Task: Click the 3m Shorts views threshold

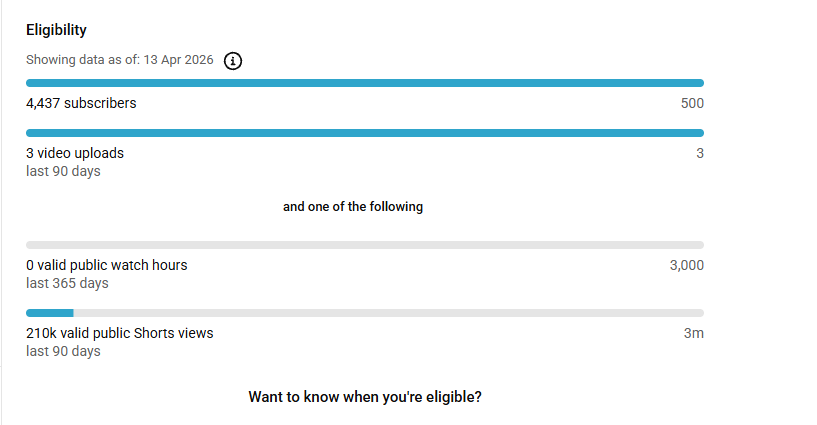Action: (x=694, y=333)
